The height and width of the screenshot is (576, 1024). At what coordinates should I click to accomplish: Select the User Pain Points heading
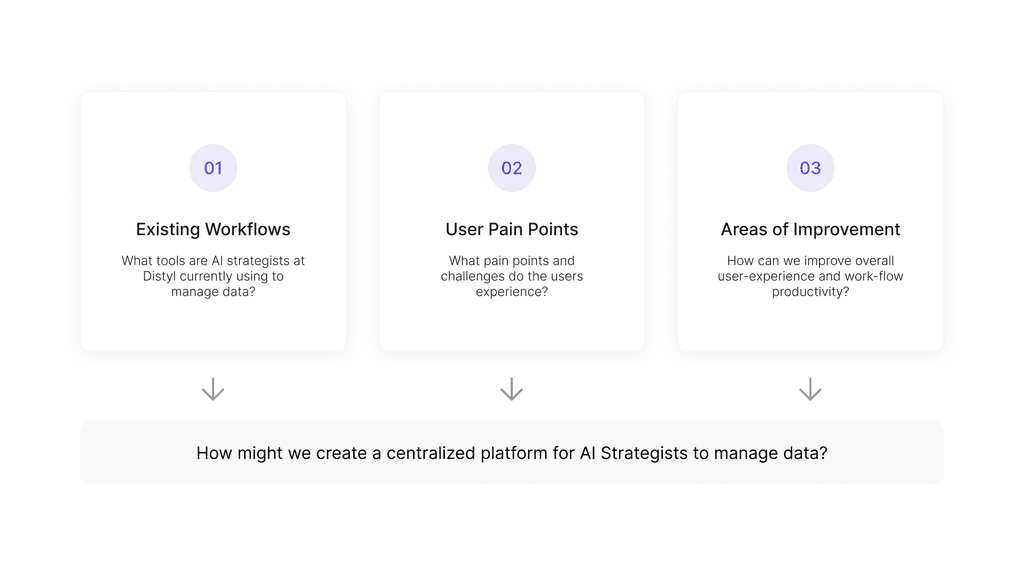coord(512,229)
